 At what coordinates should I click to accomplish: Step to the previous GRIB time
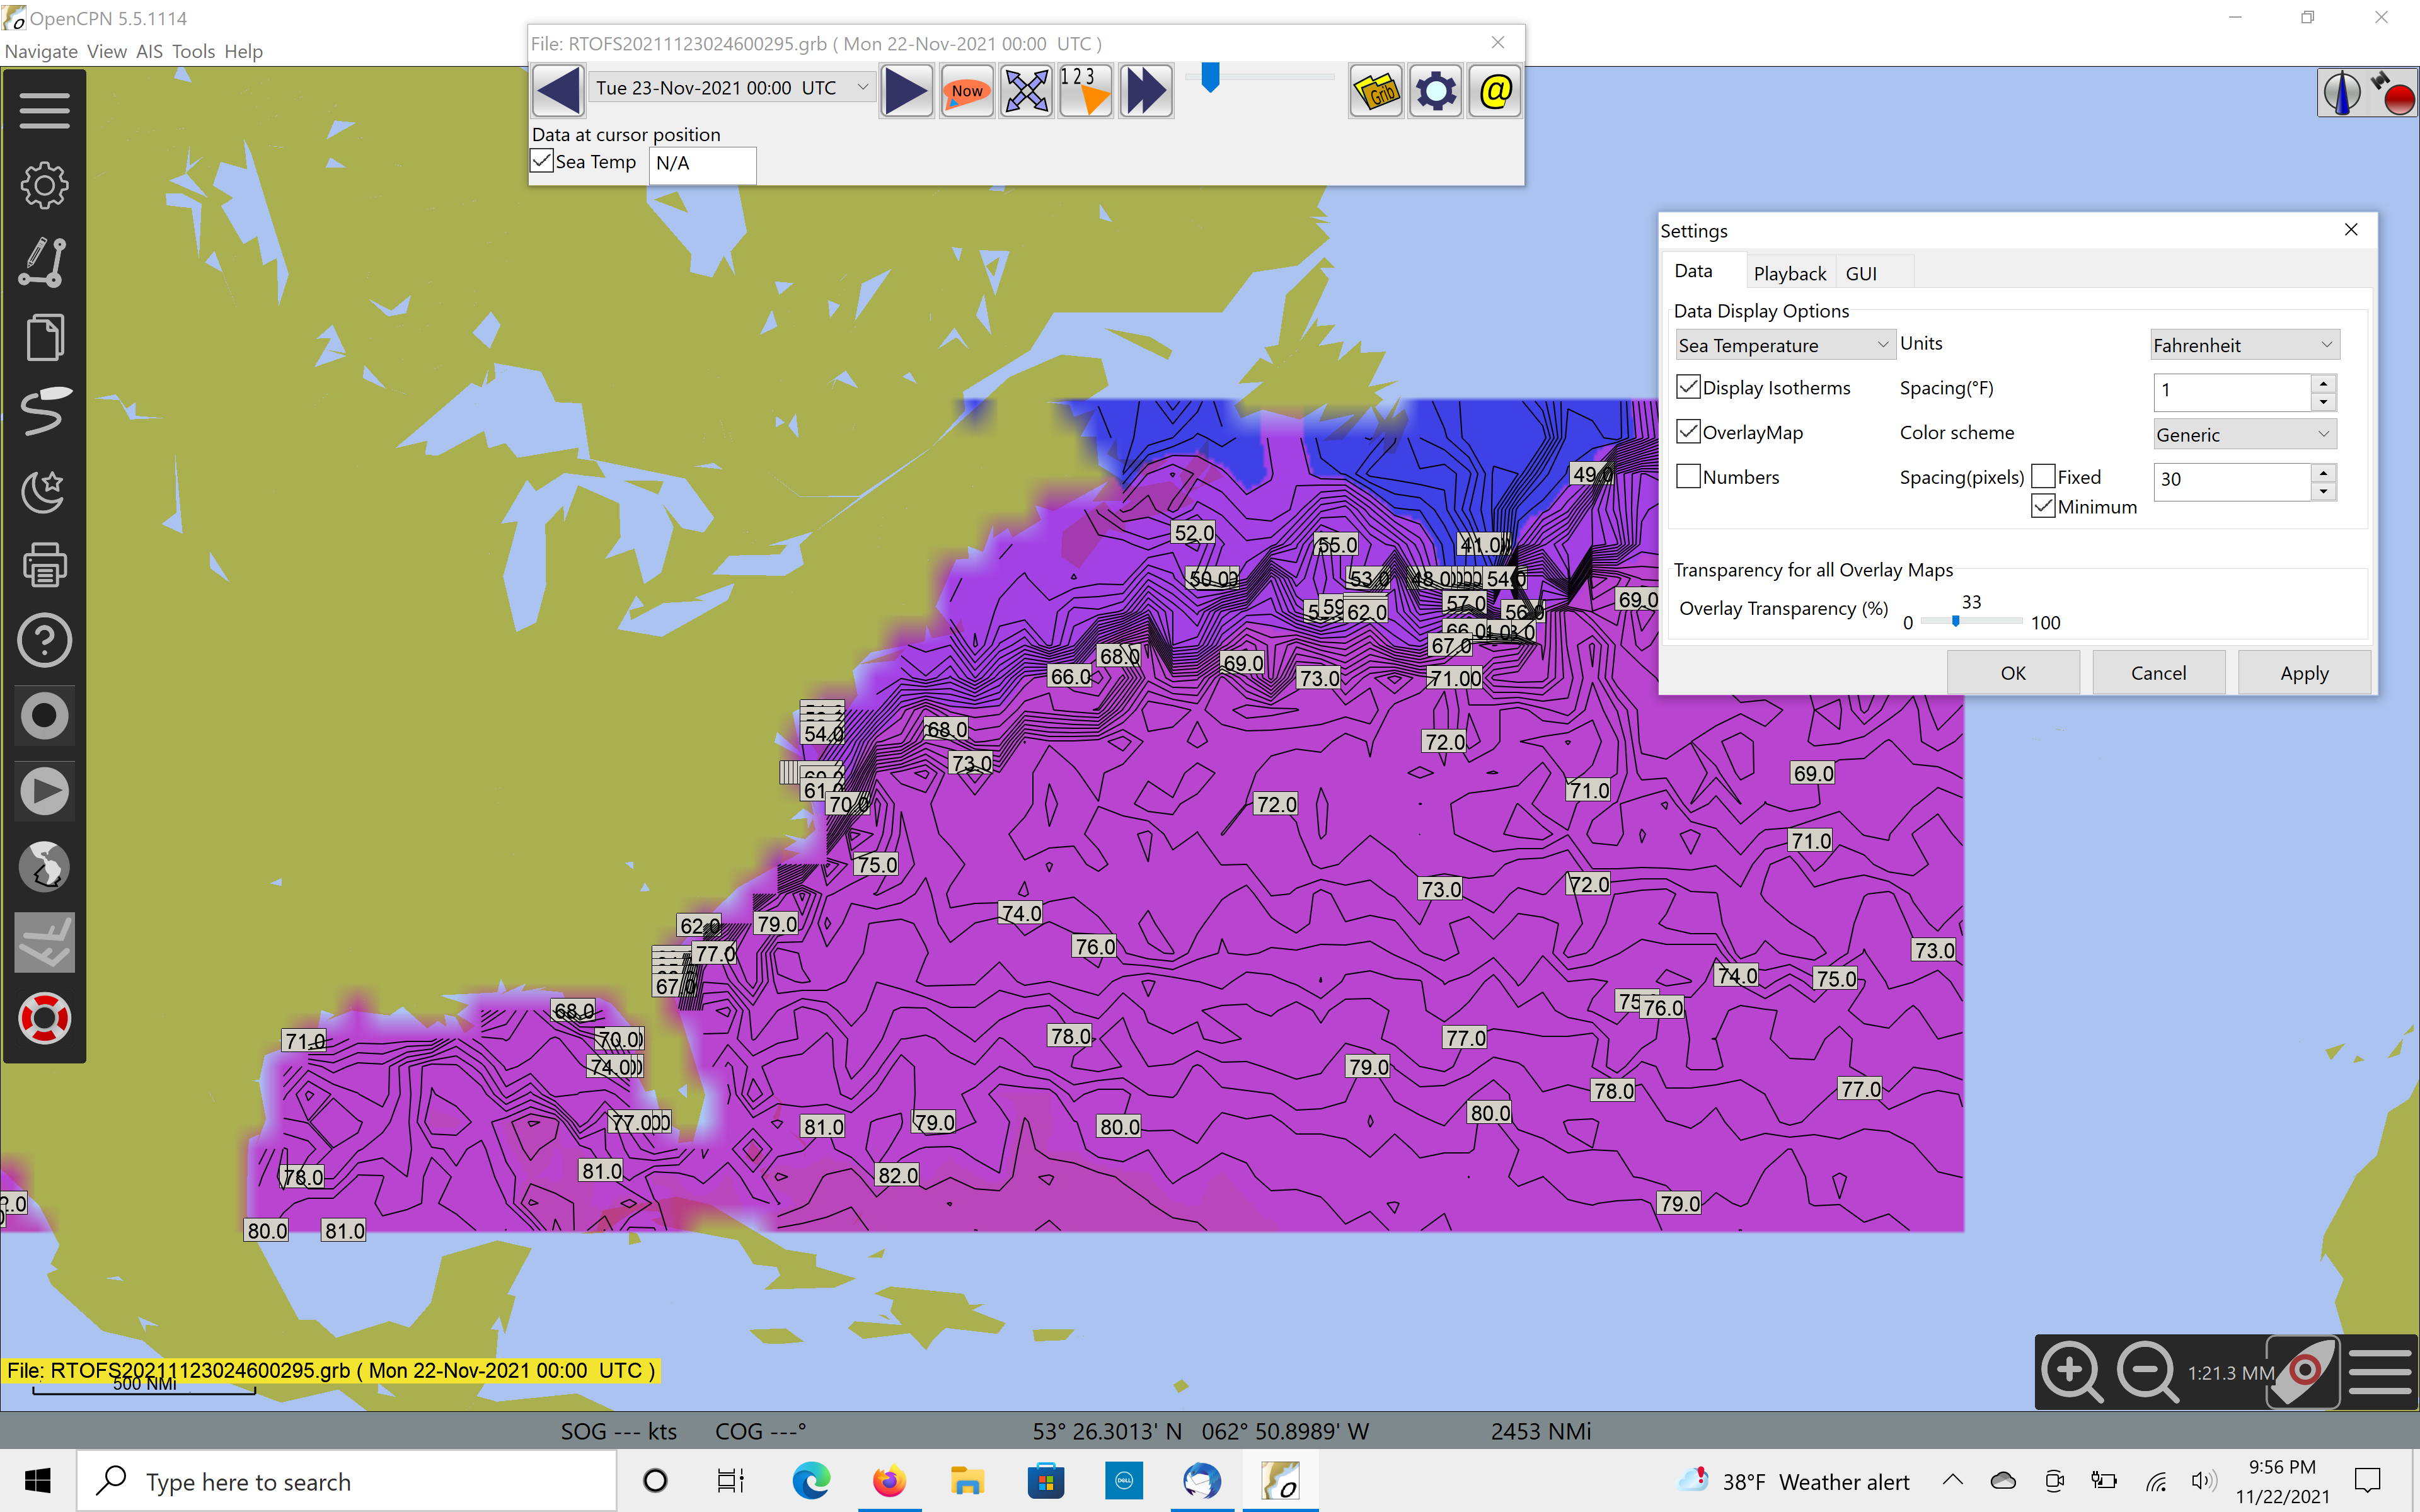[x=558, y=91]
